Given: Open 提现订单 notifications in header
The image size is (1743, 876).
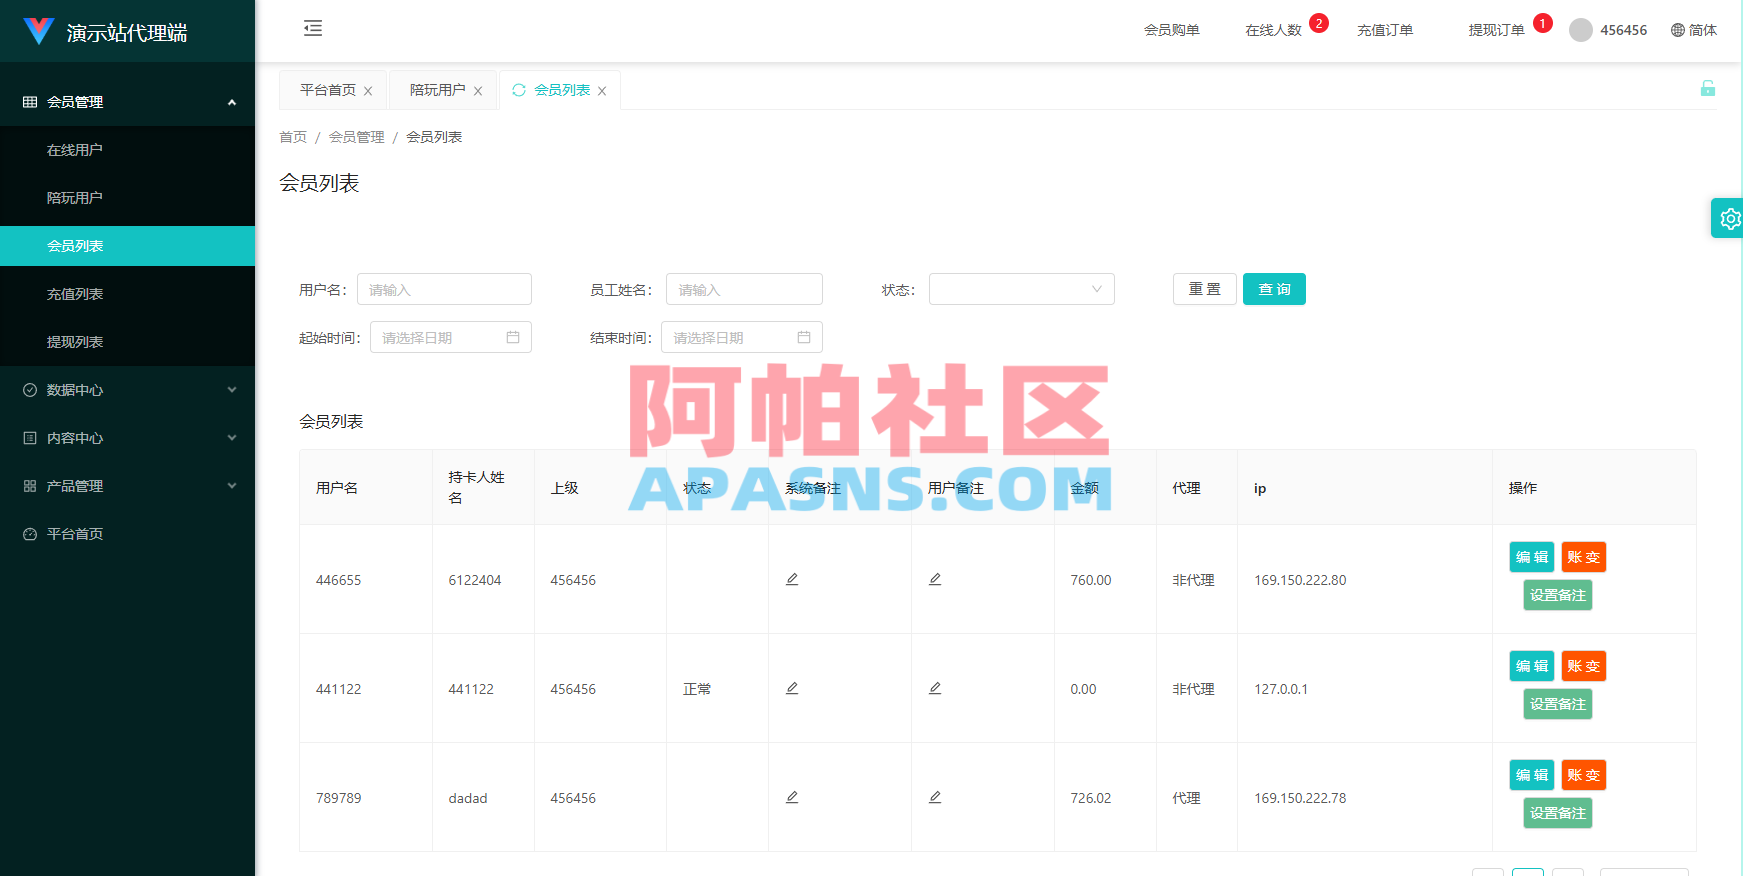Looking at the screenshot, I should pyautogui.click(x=1496, y=30).
